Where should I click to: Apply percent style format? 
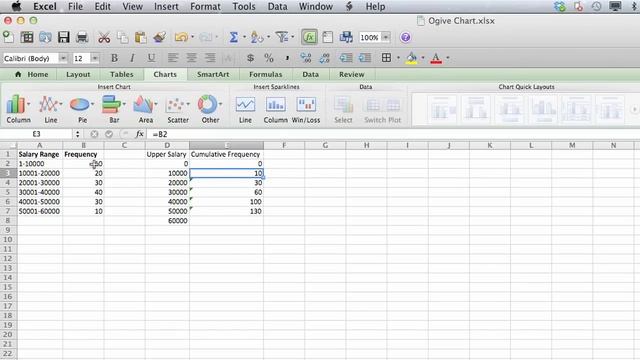pyautogui.click(x=269, y=58)
